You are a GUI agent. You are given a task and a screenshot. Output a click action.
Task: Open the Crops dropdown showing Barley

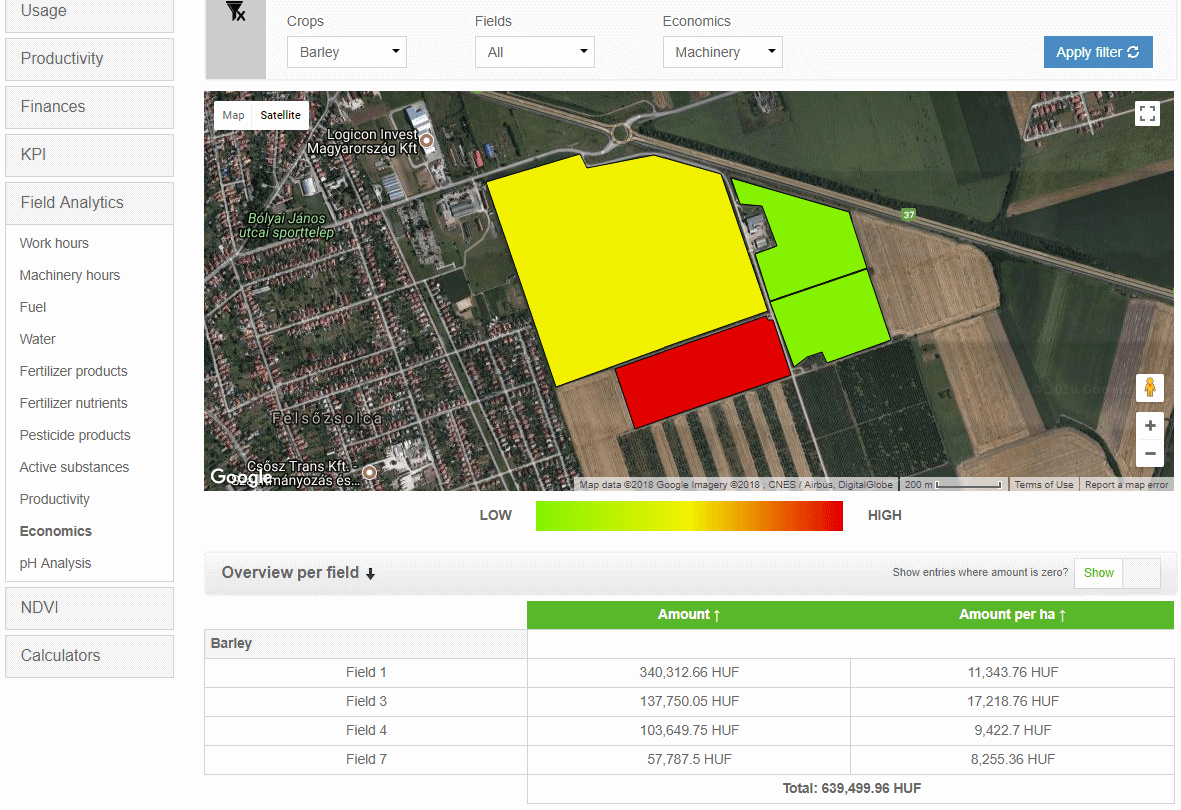tap(346, 52)
